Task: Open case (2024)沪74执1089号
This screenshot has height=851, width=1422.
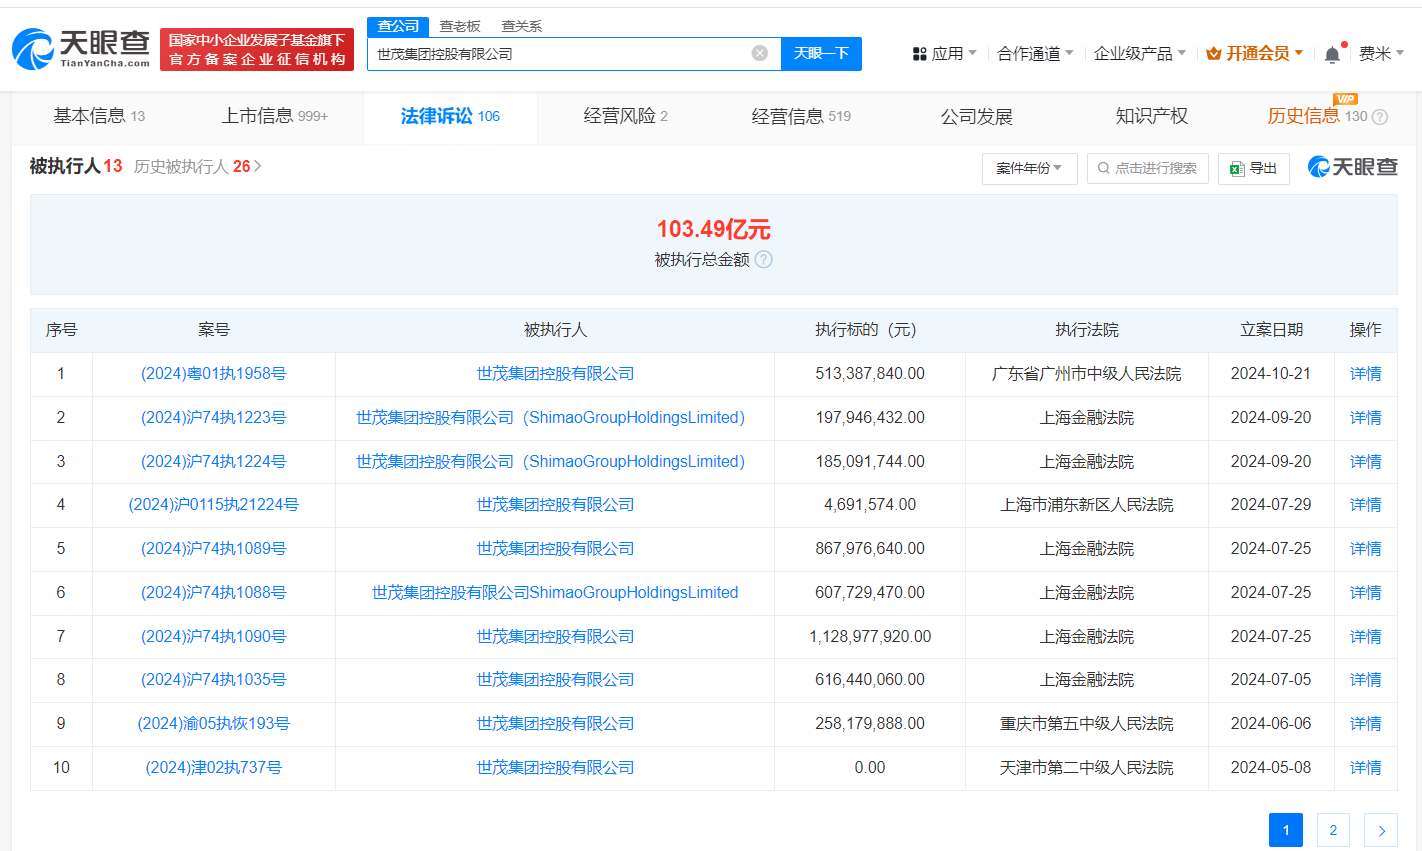Action: (x=214, y=548)
